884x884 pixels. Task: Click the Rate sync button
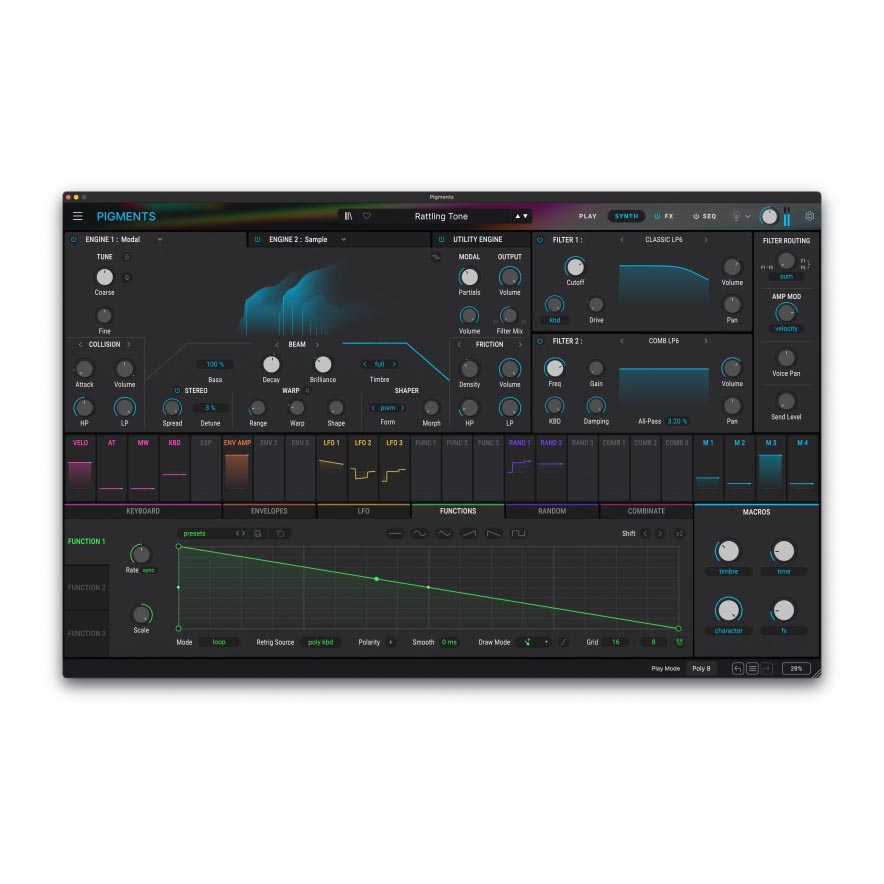point(148,571)
